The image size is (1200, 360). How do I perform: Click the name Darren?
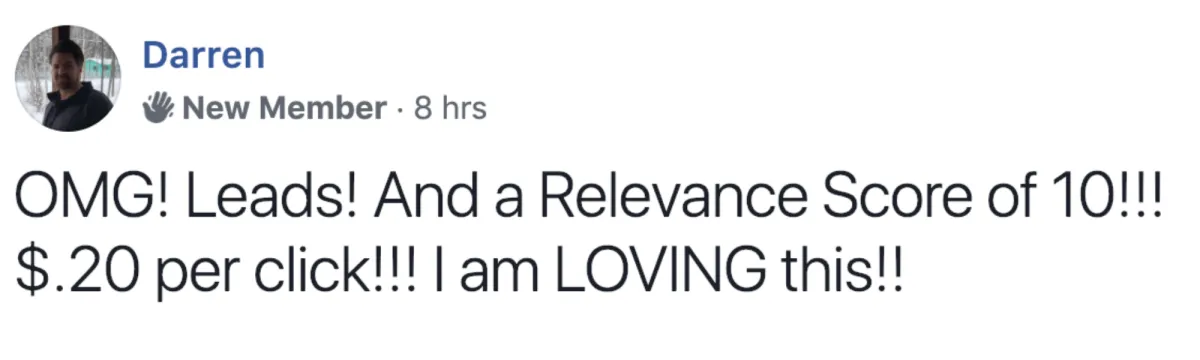[204, 56]
